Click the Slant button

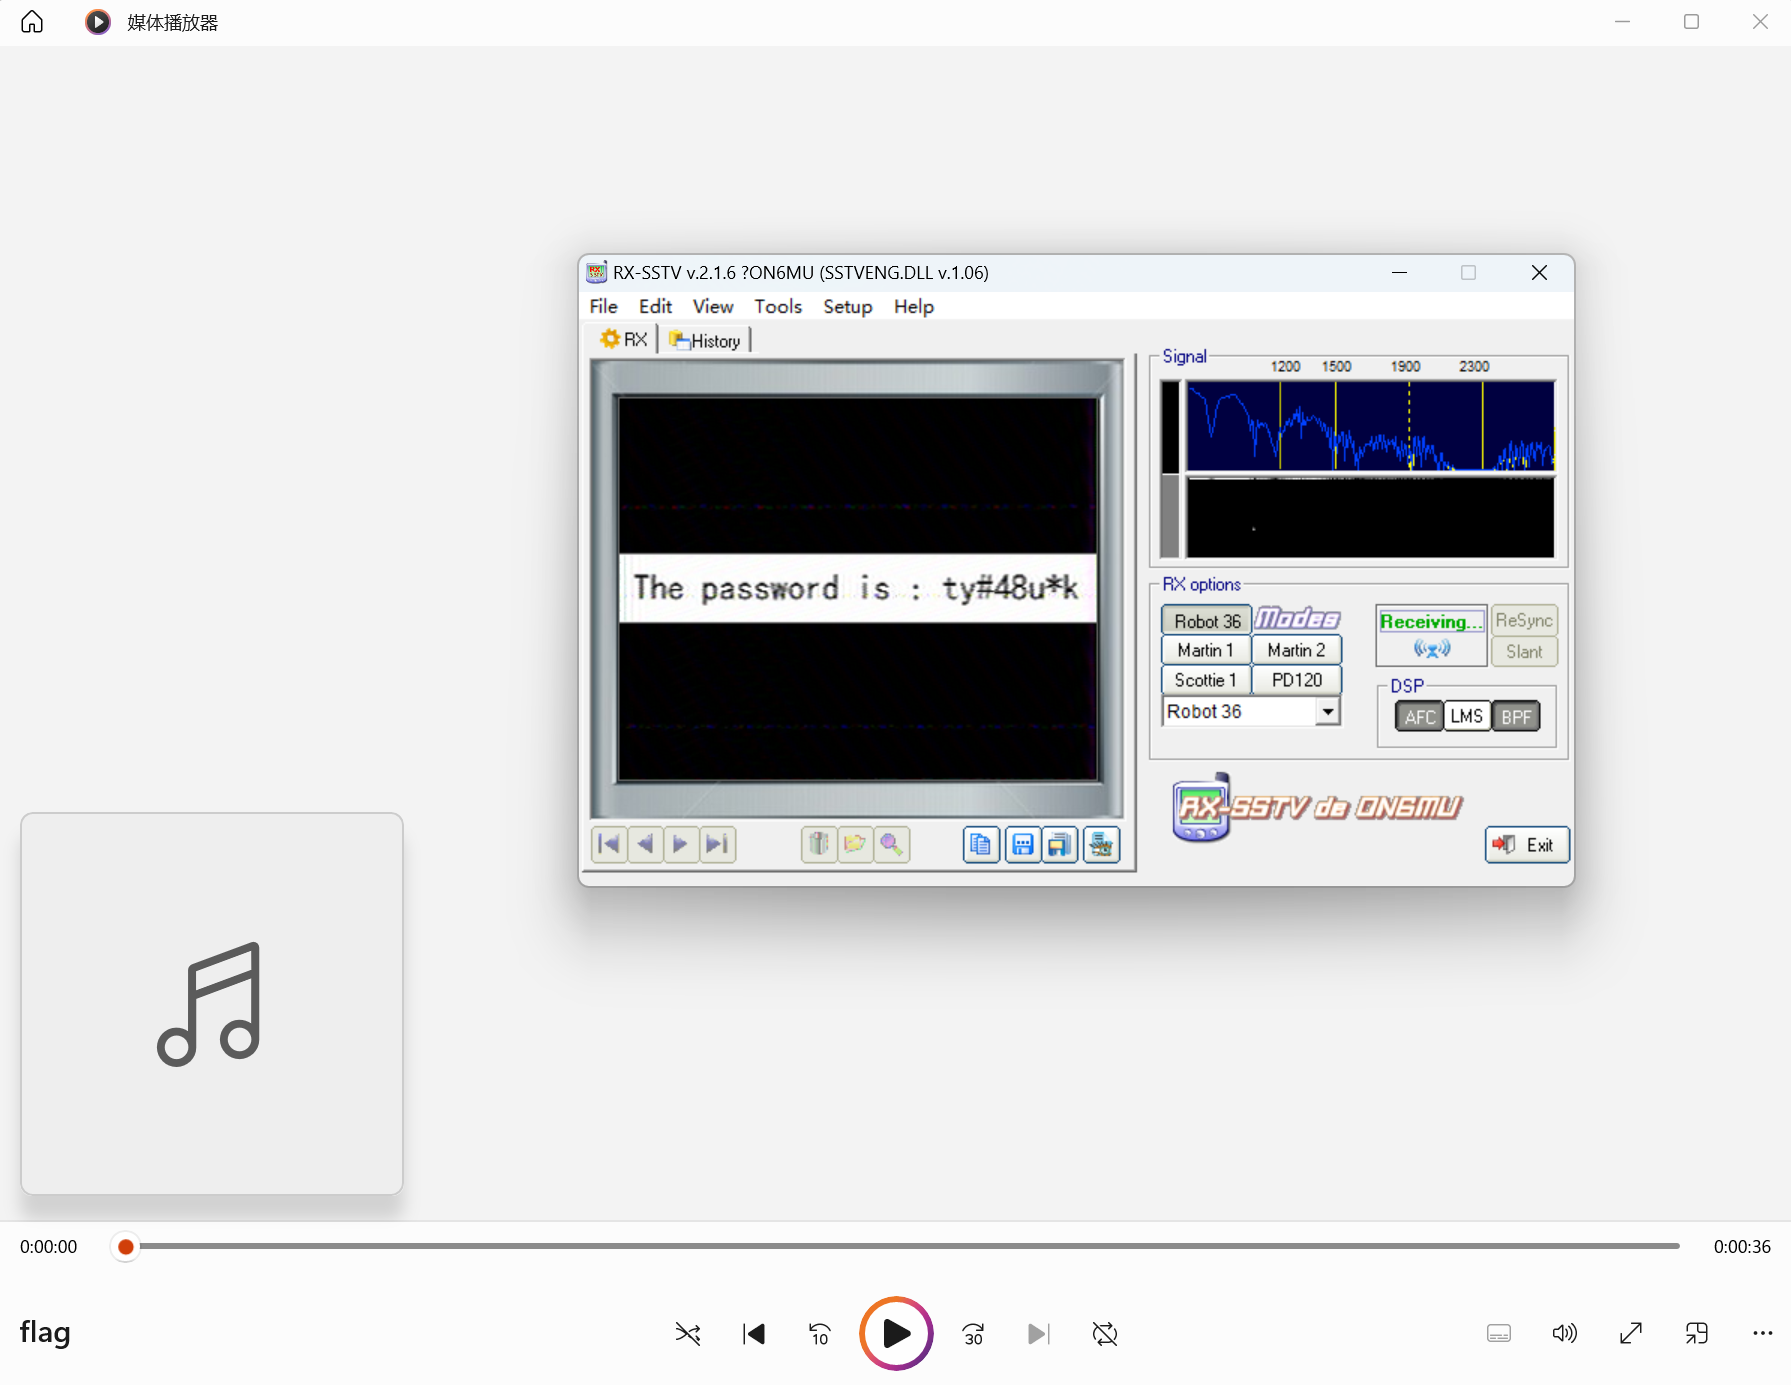pyautogui.click(x=1523, y=651)
